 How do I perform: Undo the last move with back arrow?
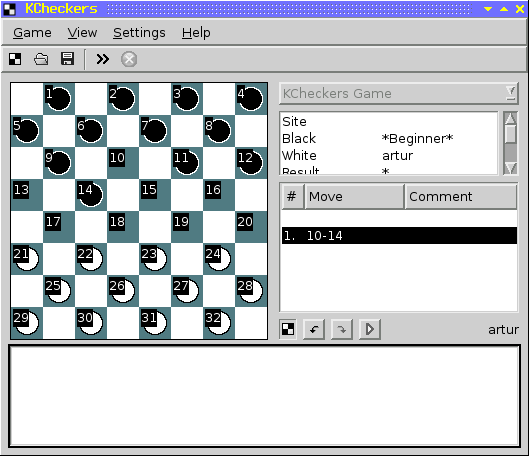[x=314, y=329]
